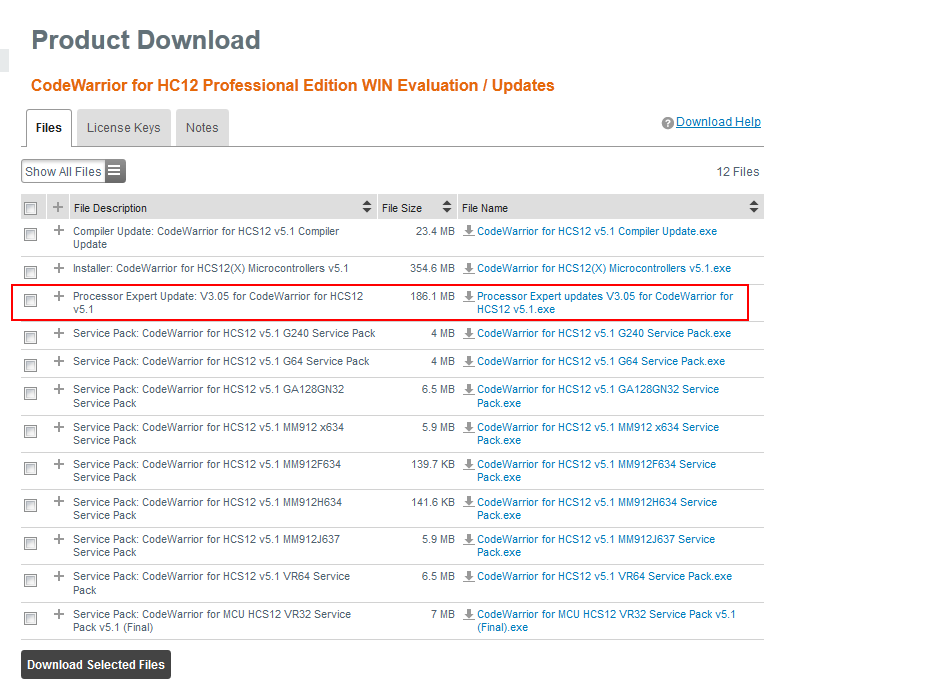Expand the Processor Expert Update row details
Screen dimensions: 934x685
(x=58, y=295)
